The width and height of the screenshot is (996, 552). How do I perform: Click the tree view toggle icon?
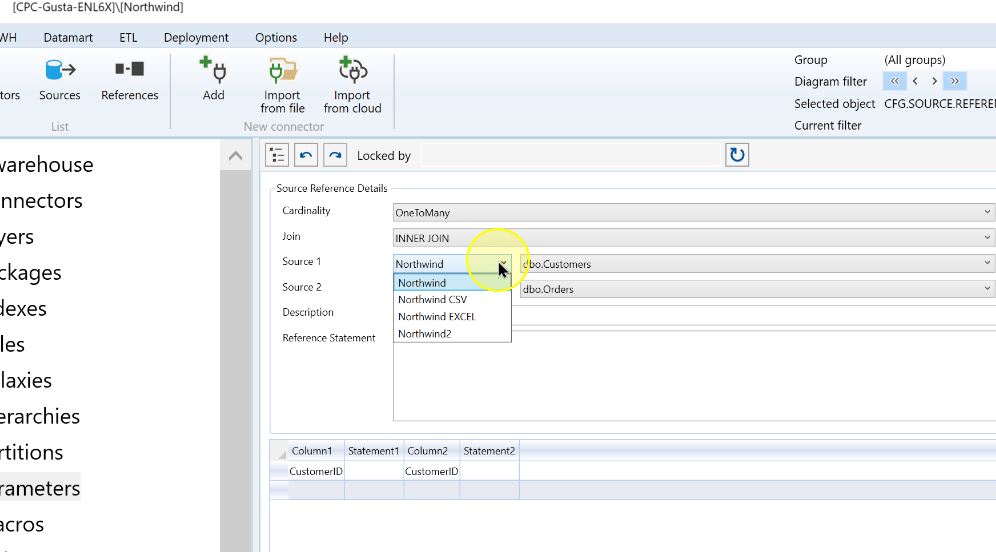277,155
